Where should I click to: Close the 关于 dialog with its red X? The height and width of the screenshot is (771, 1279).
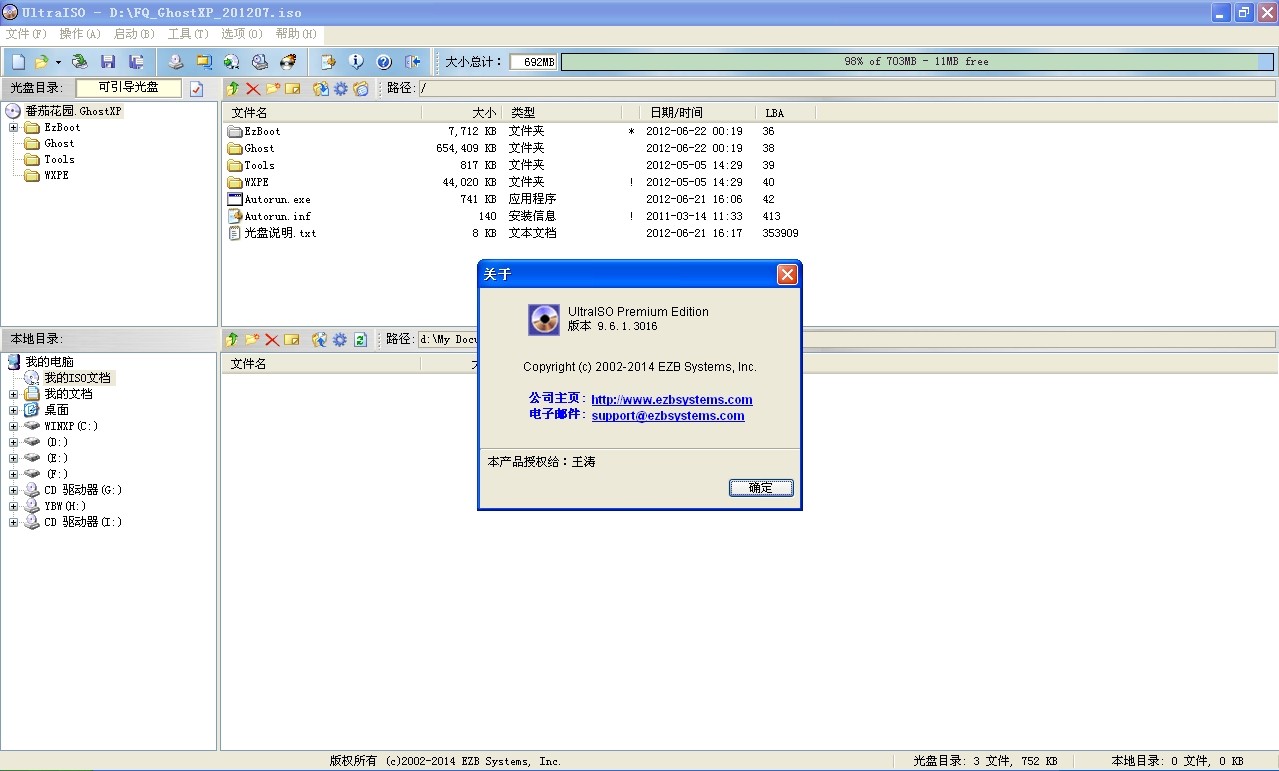click(787, 274)
